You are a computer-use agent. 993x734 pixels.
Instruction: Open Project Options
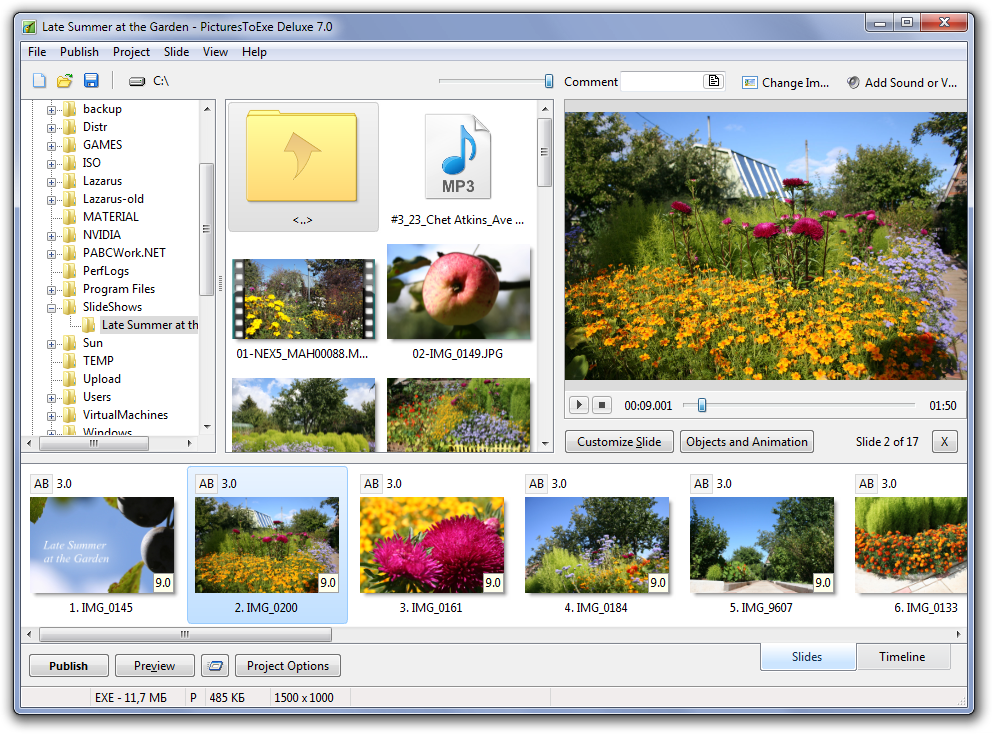point(288,666)
